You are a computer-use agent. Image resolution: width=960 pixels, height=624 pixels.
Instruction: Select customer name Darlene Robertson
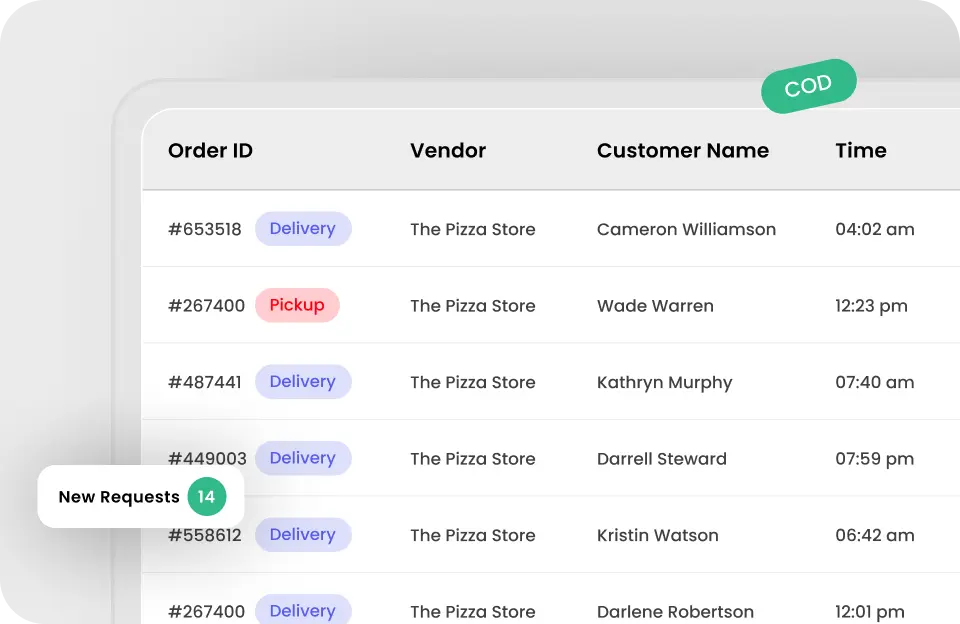[675, 612]
